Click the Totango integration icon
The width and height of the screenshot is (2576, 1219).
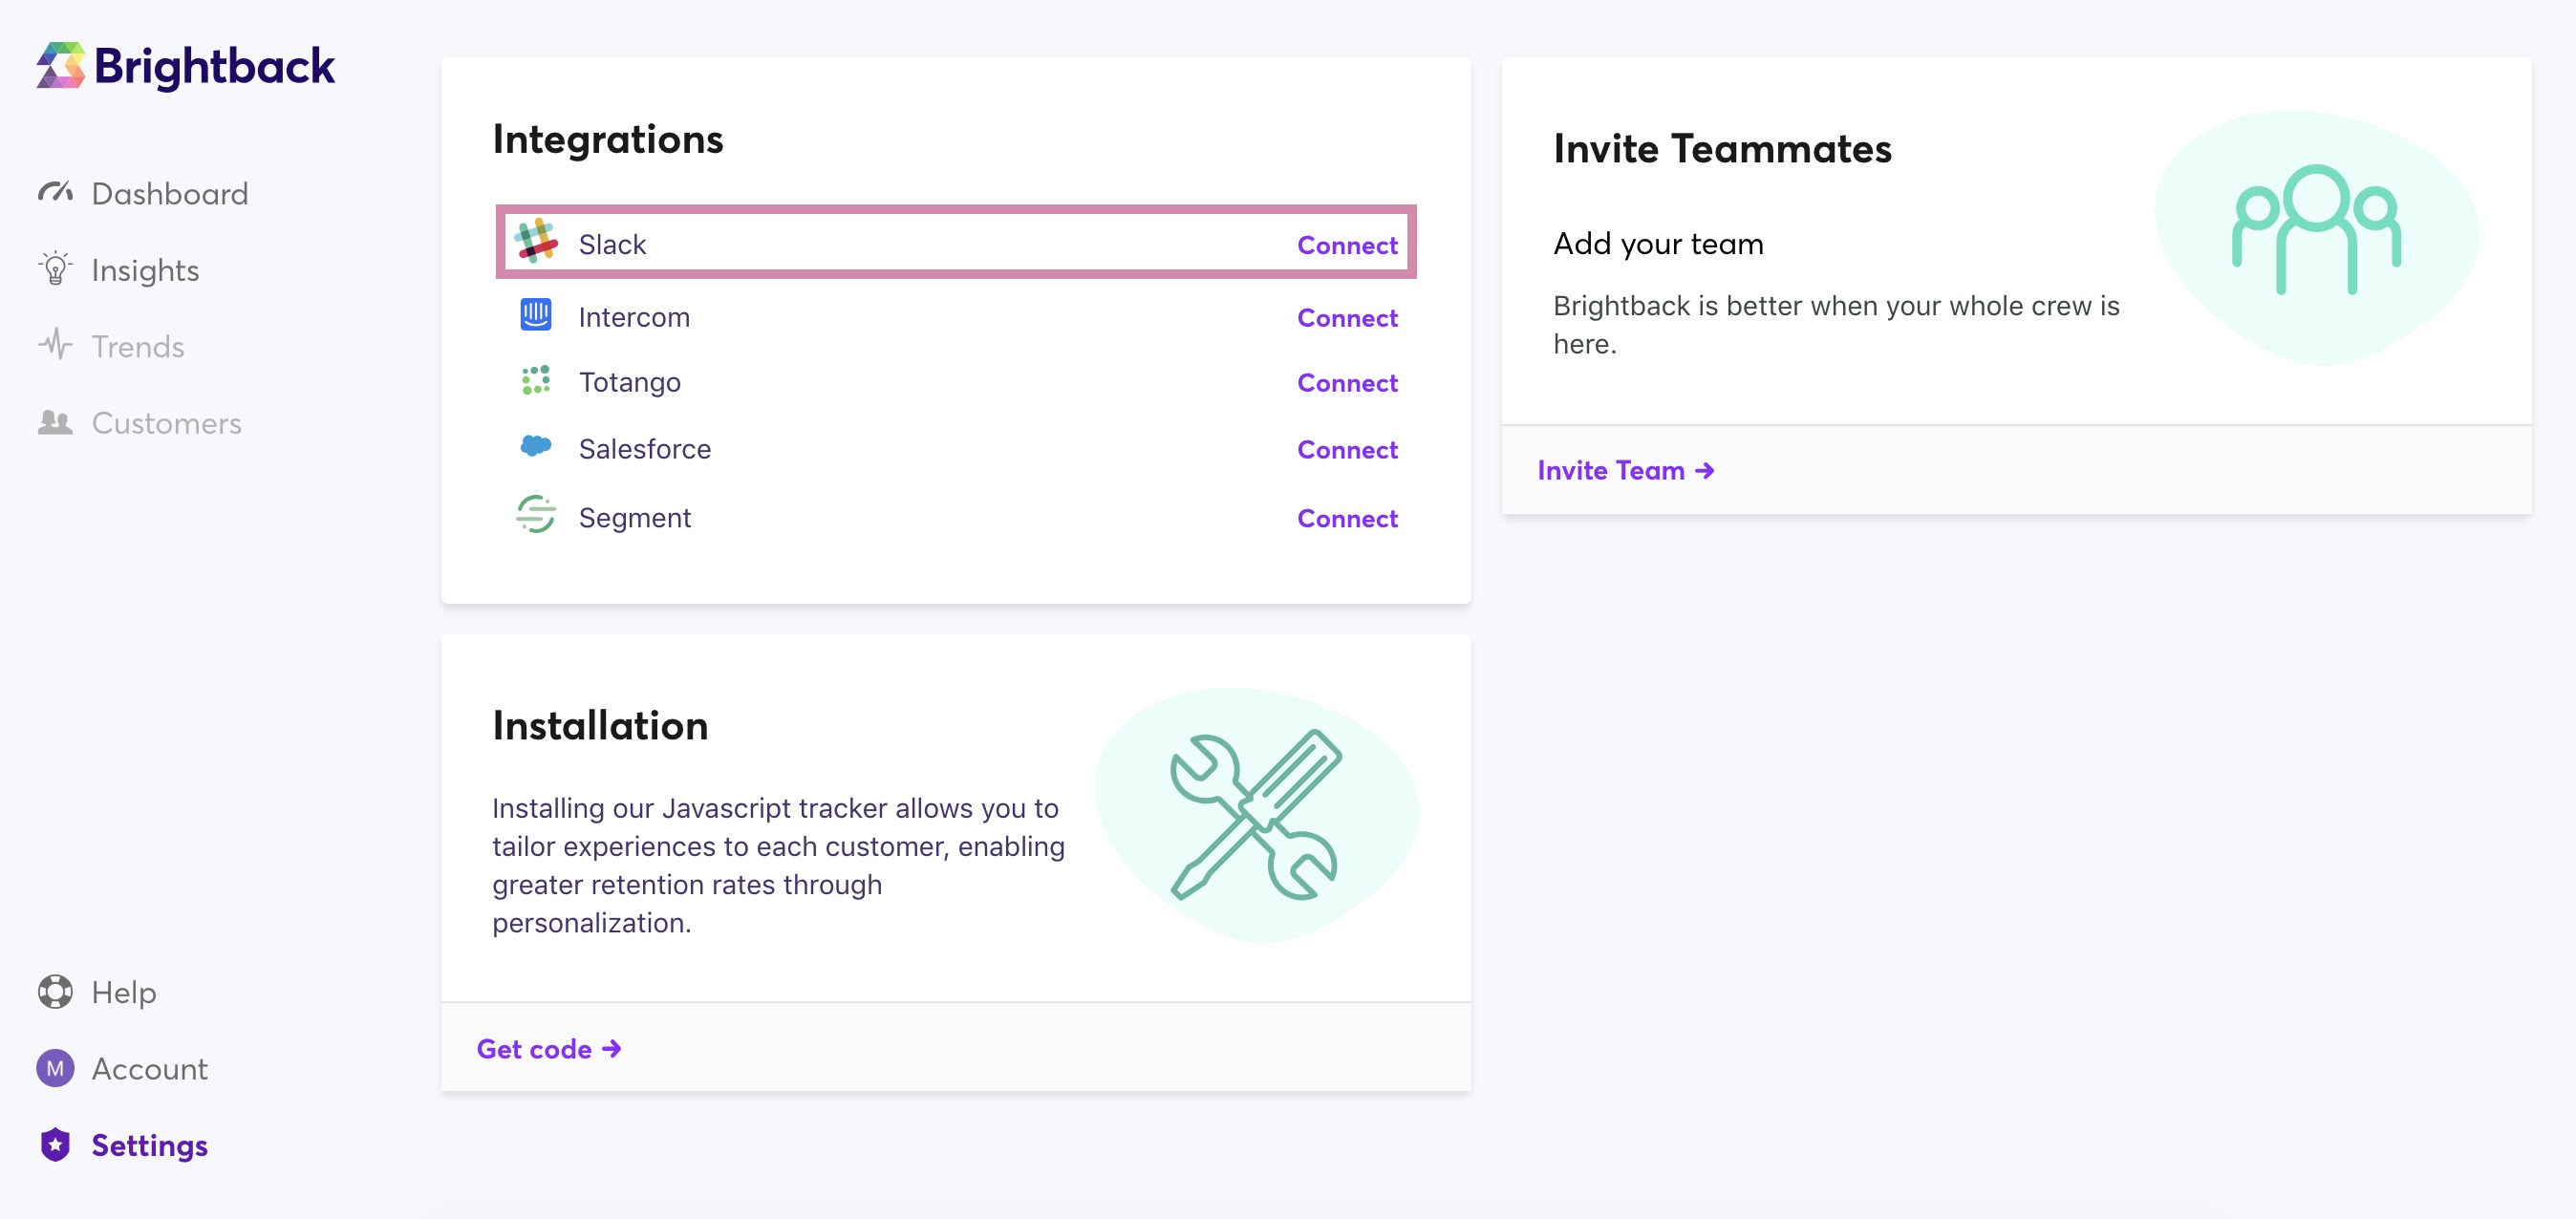pyautogui.click(x=536, y=381)
